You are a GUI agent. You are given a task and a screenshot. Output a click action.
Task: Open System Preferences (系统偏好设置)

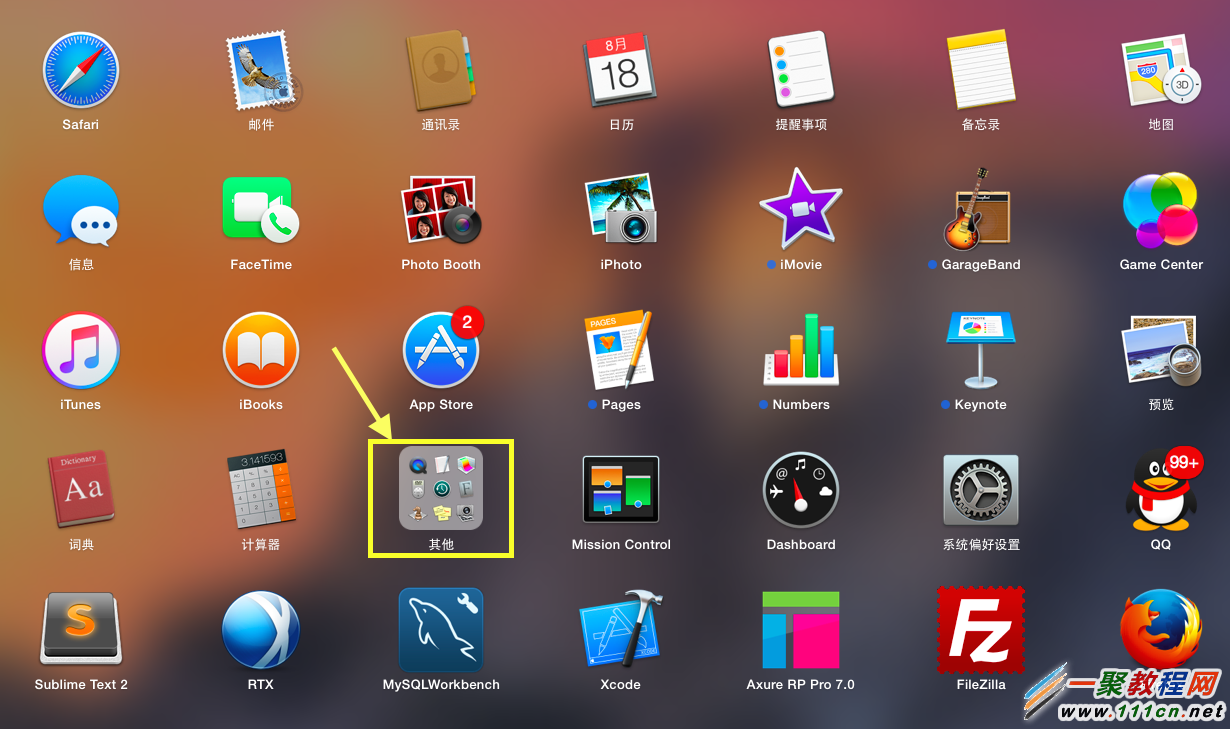[x=981, y=490]
